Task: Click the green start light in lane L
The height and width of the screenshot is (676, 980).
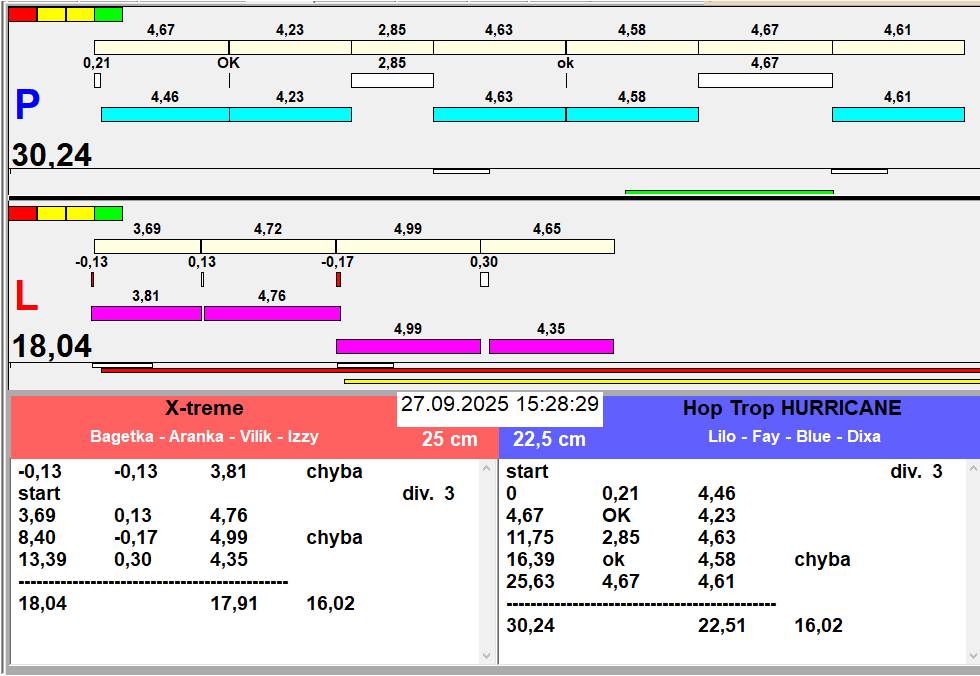Action: pos(109,214)
